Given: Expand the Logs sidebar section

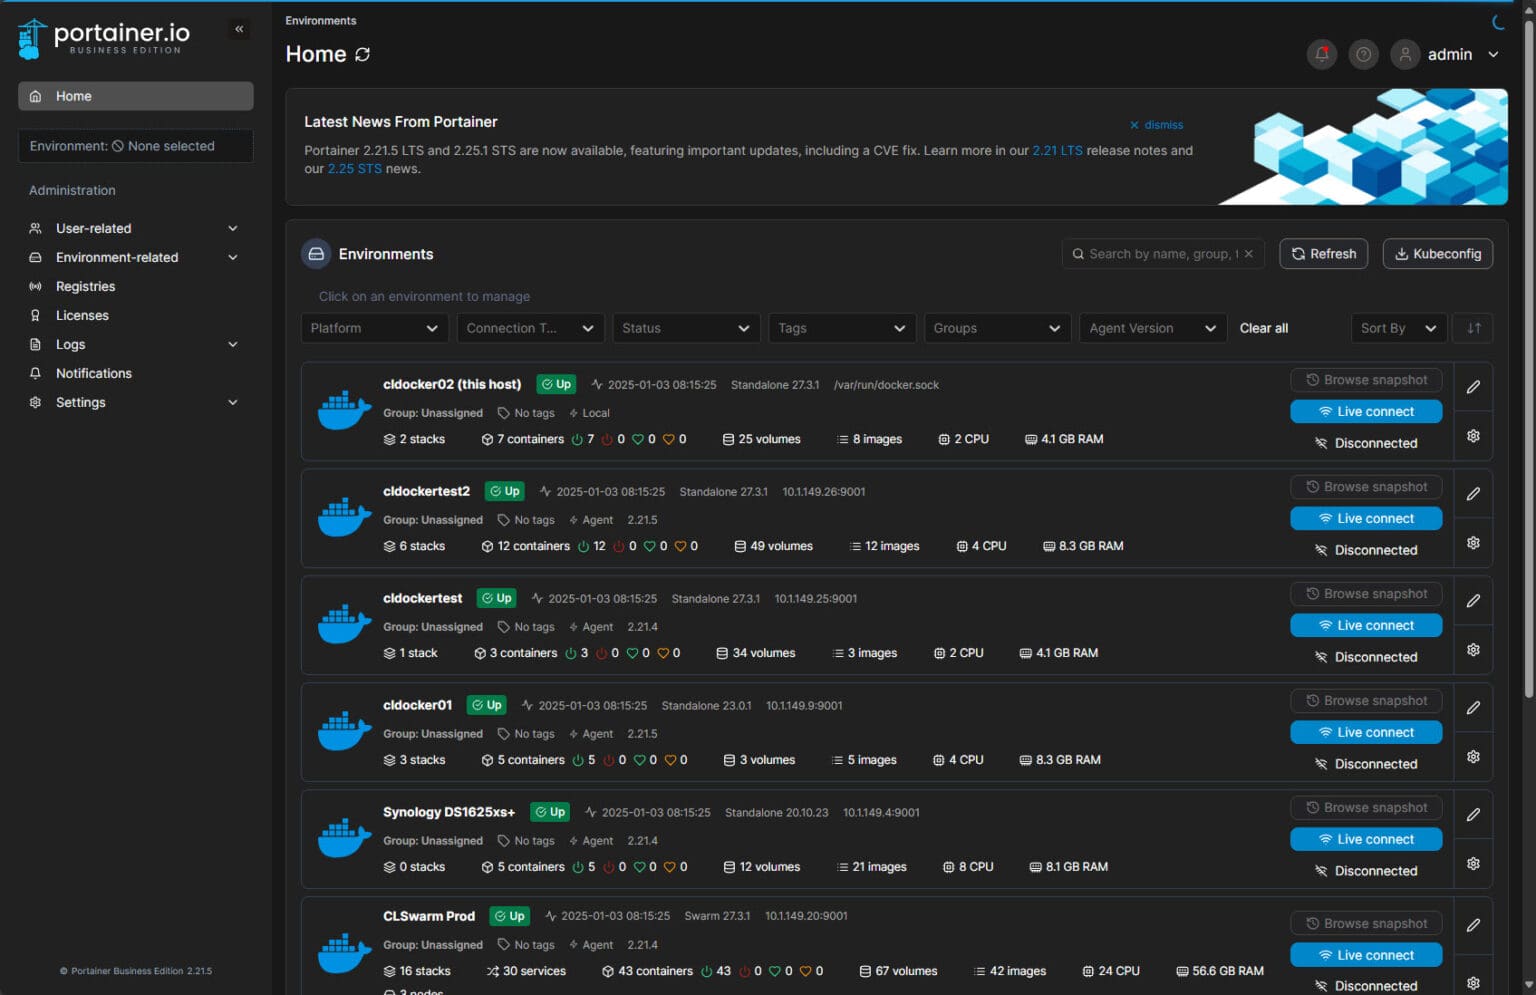Looking at the screenshot, I should point(70,344).
